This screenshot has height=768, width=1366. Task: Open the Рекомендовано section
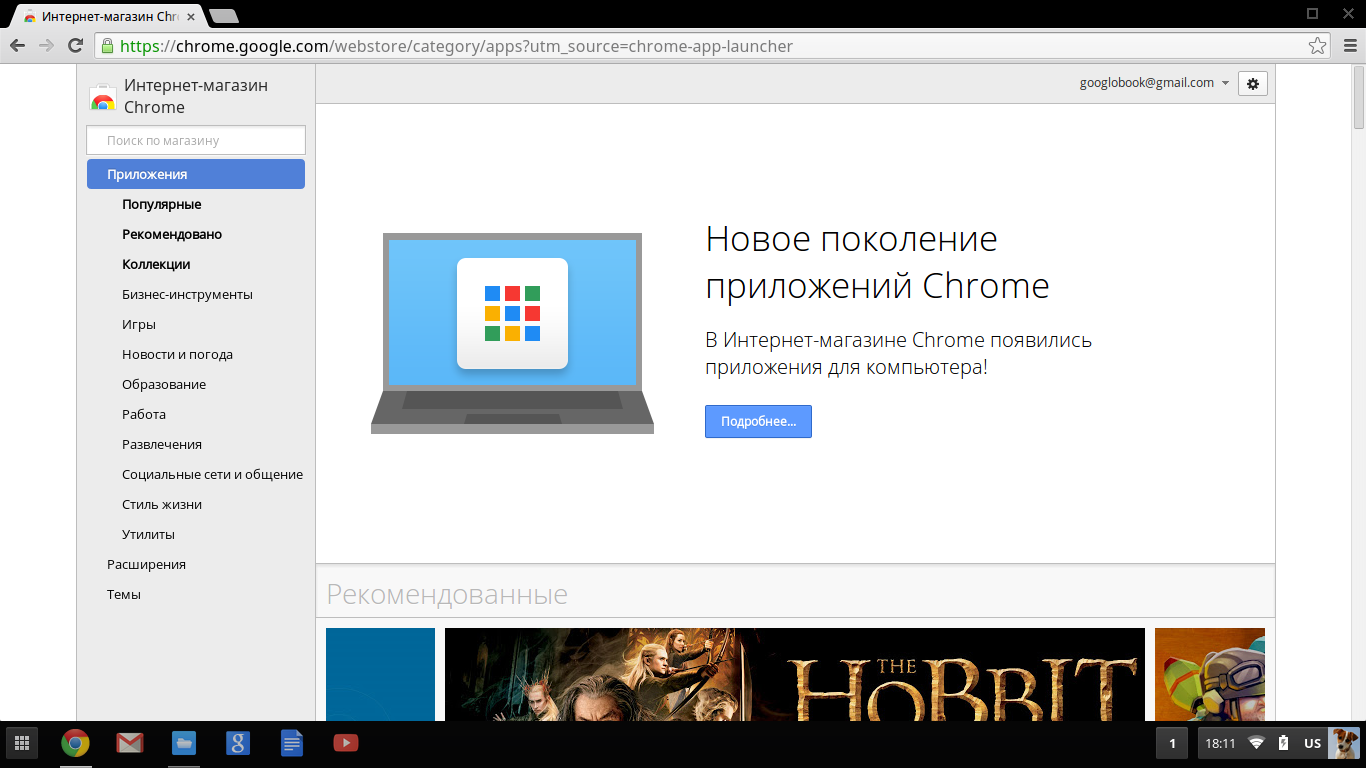(x=172, y=234)
